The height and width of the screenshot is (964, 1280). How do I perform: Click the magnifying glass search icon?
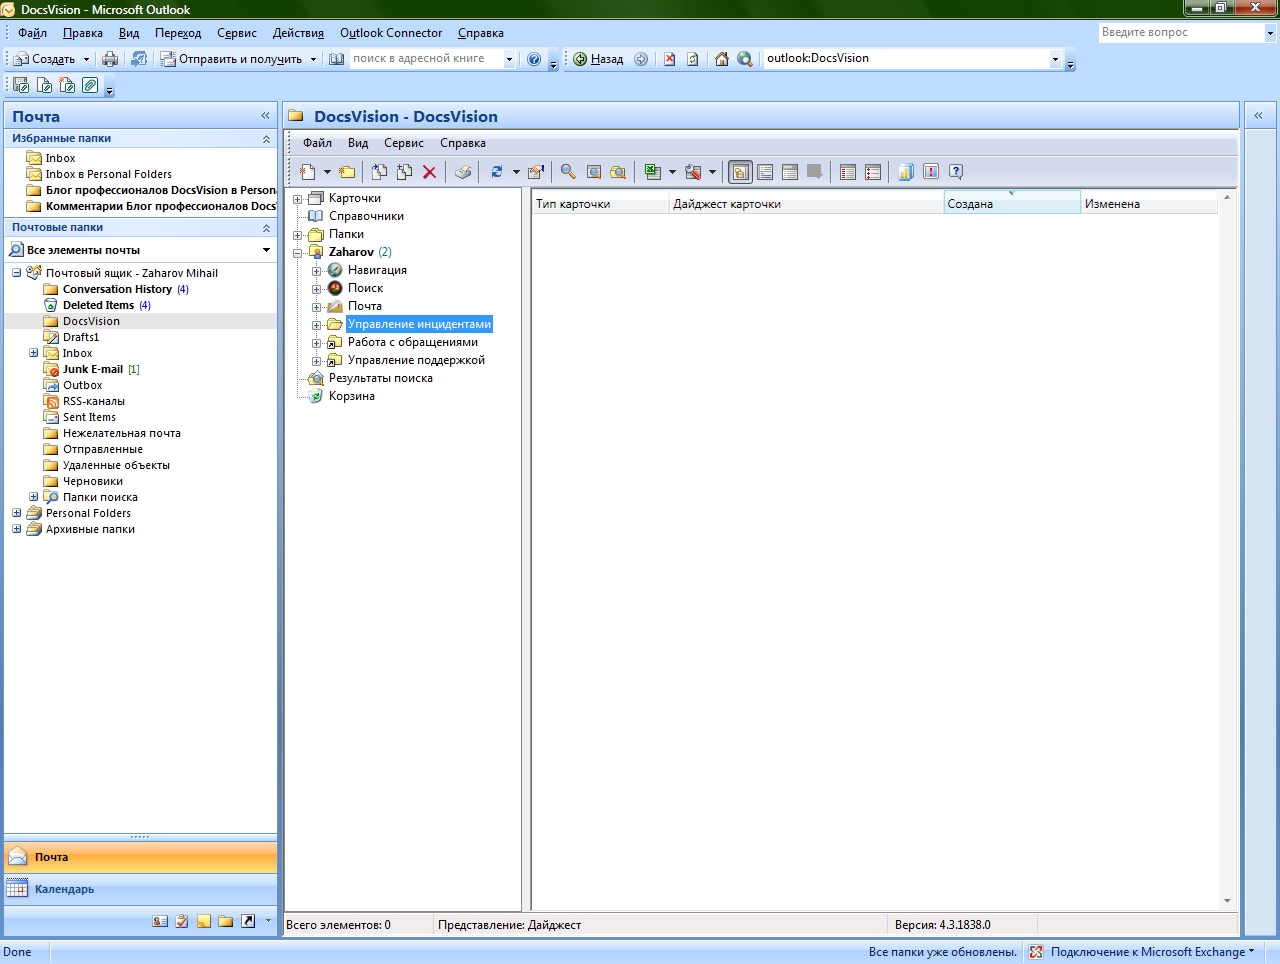568,172
